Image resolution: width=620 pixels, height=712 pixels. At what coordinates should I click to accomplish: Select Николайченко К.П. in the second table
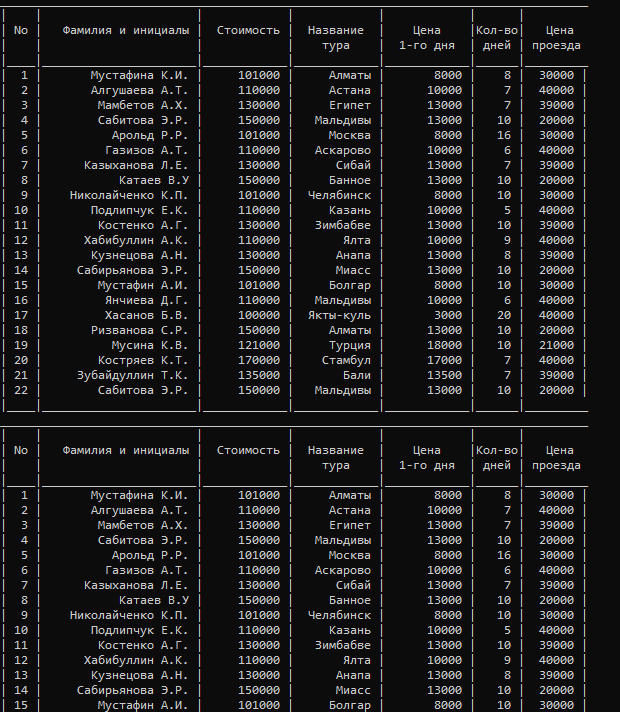coord(129,615)
